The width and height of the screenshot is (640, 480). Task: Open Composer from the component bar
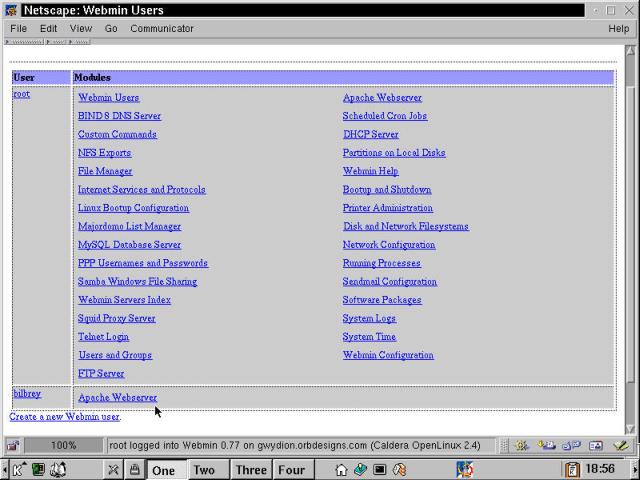[621, 445]
